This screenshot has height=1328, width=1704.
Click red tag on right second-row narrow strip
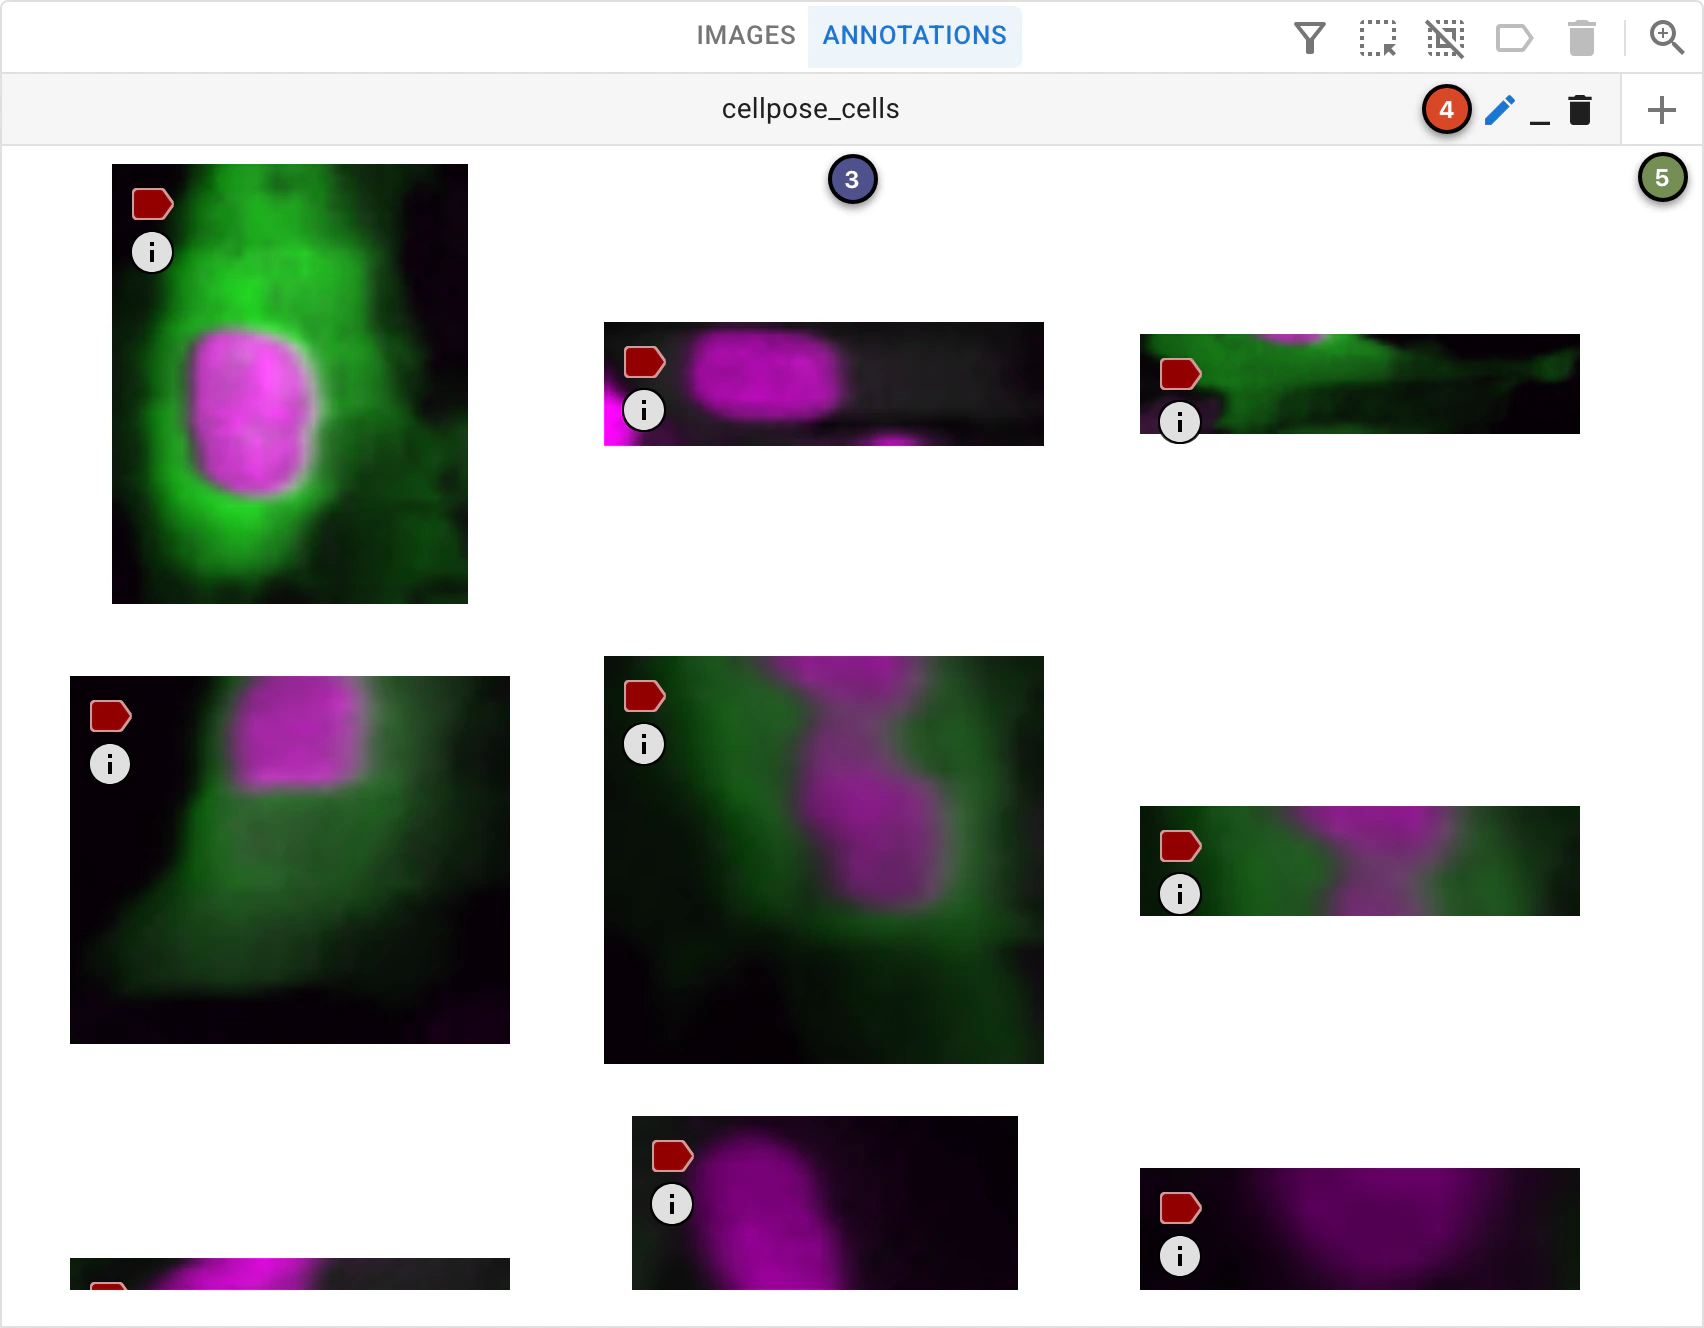pyautogui.click(x=1180, y=846)
